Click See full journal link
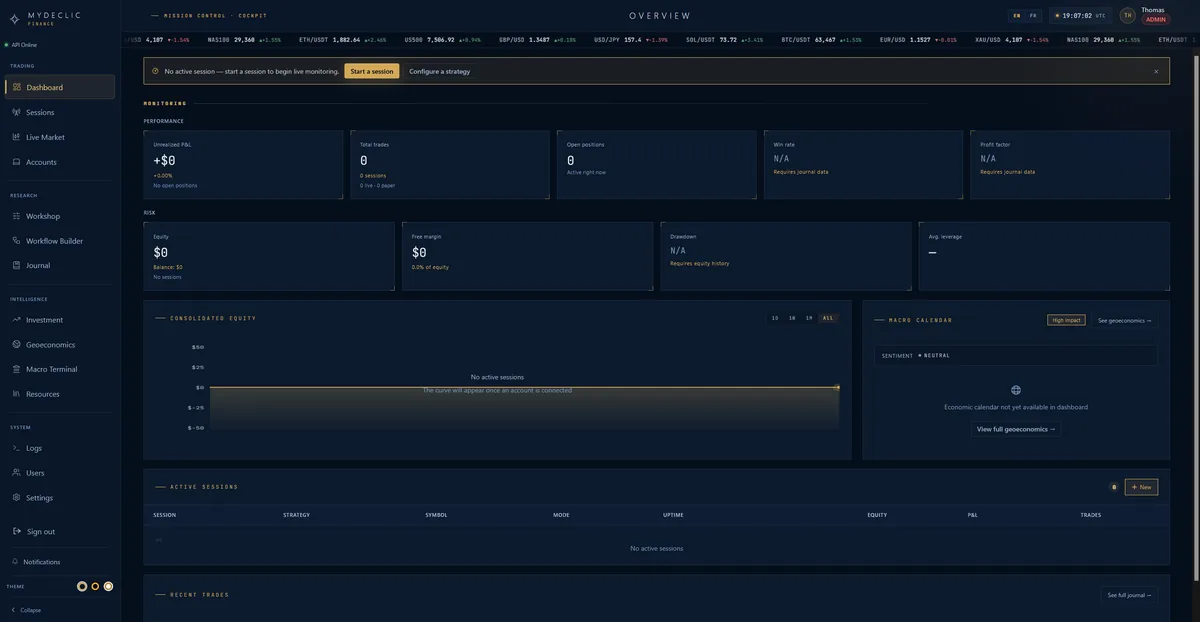 pos(1129,595)
